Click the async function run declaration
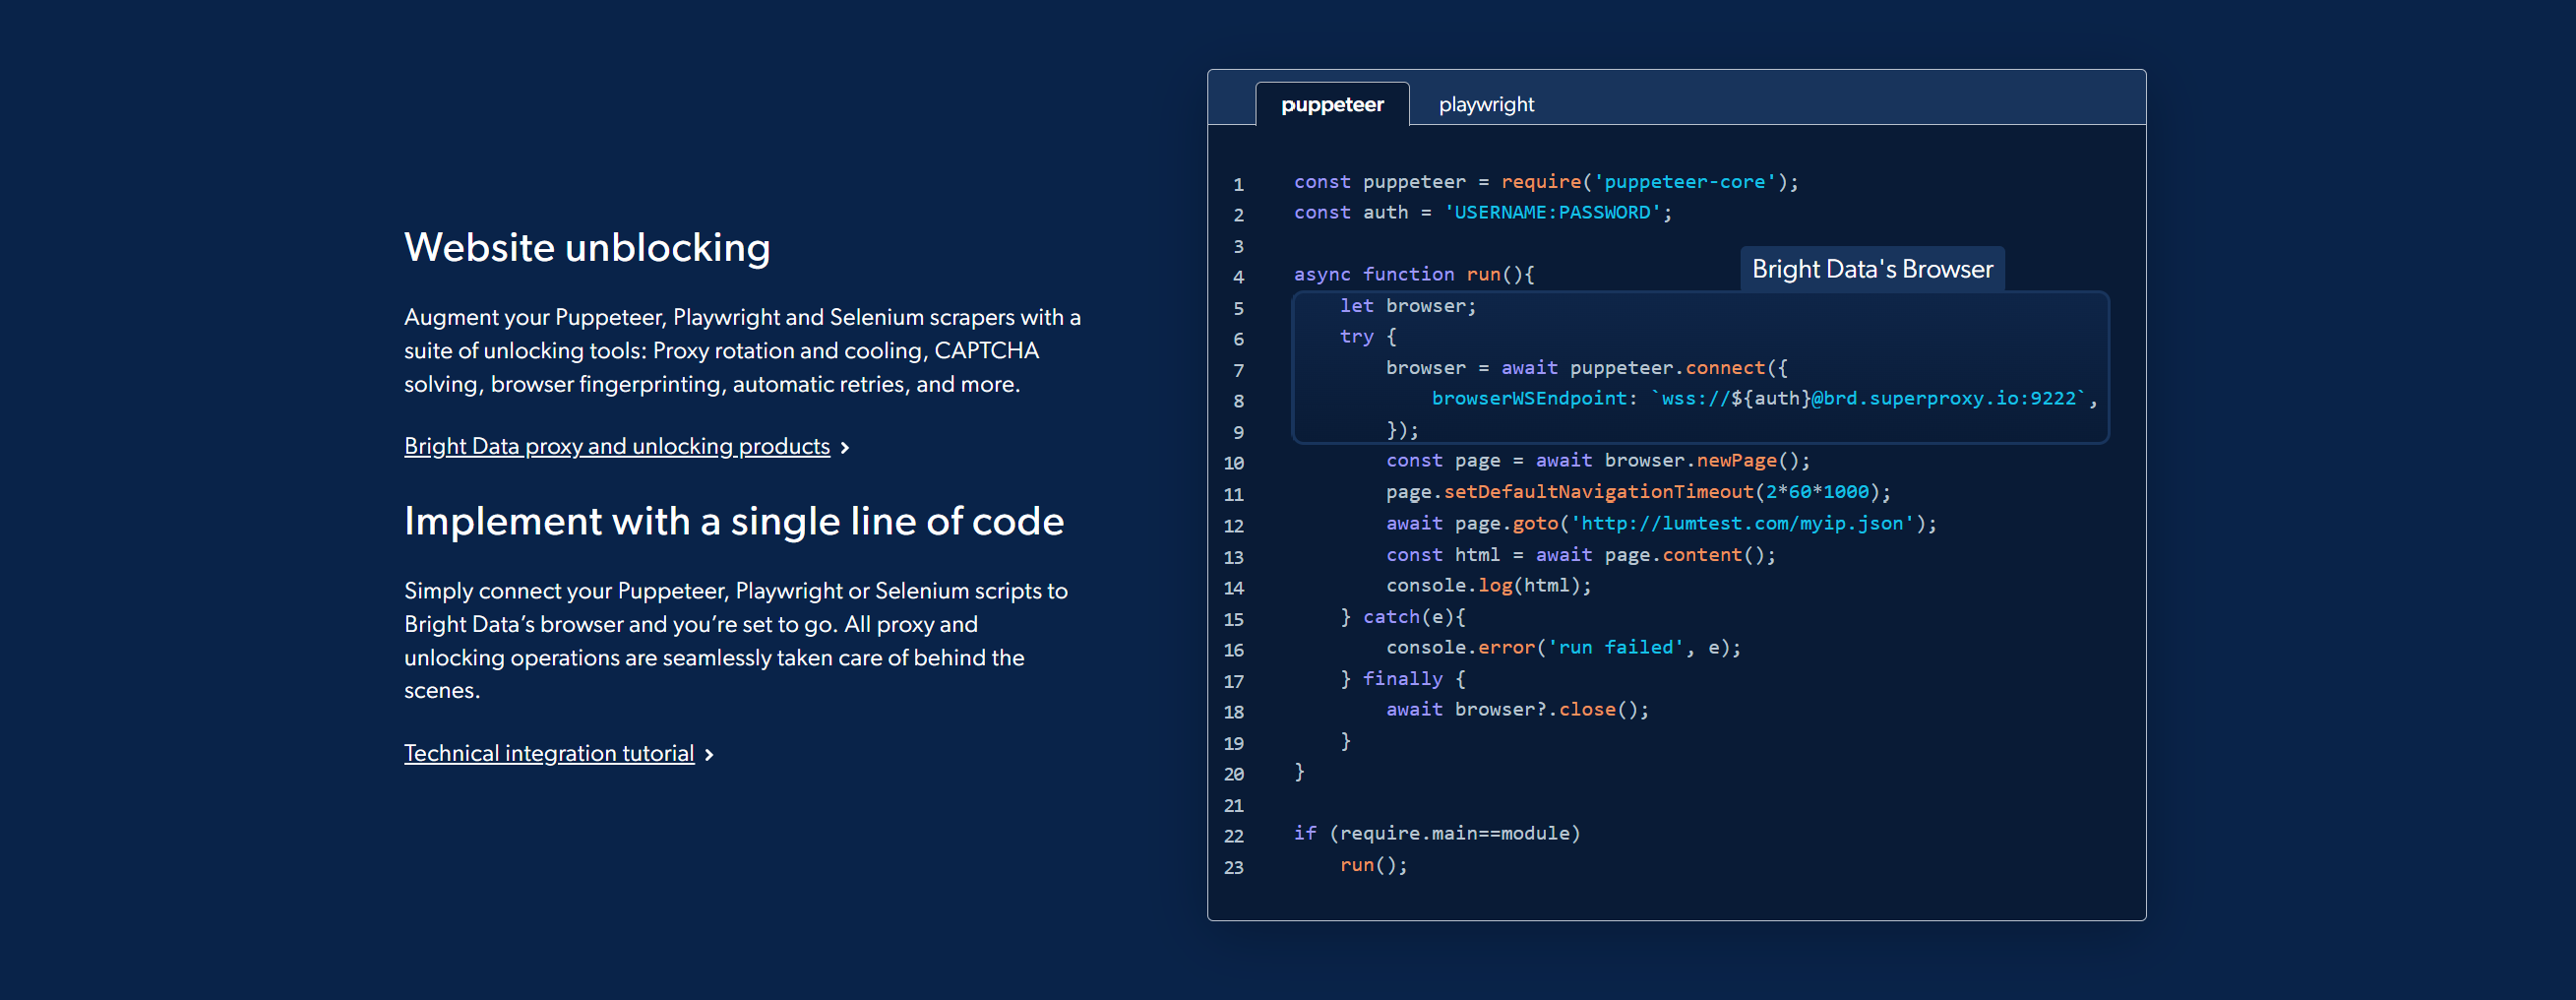This screenshot has height=1000, width=2576. 1412,274
